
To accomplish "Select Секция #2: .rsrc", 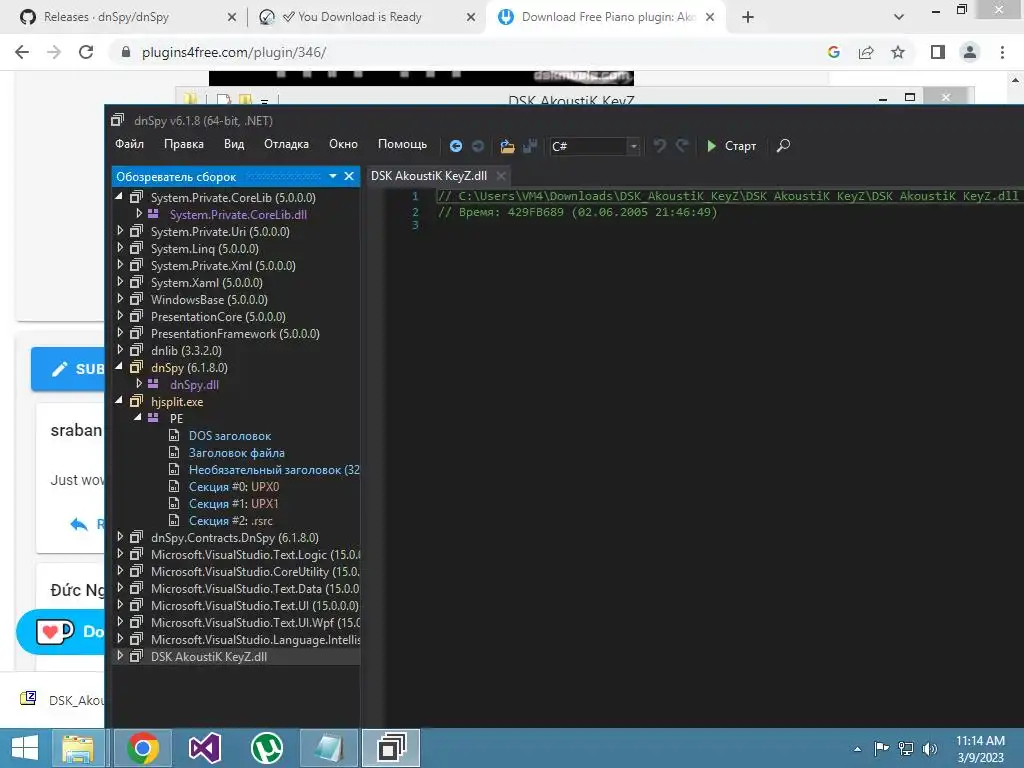I will pos(231,520).
